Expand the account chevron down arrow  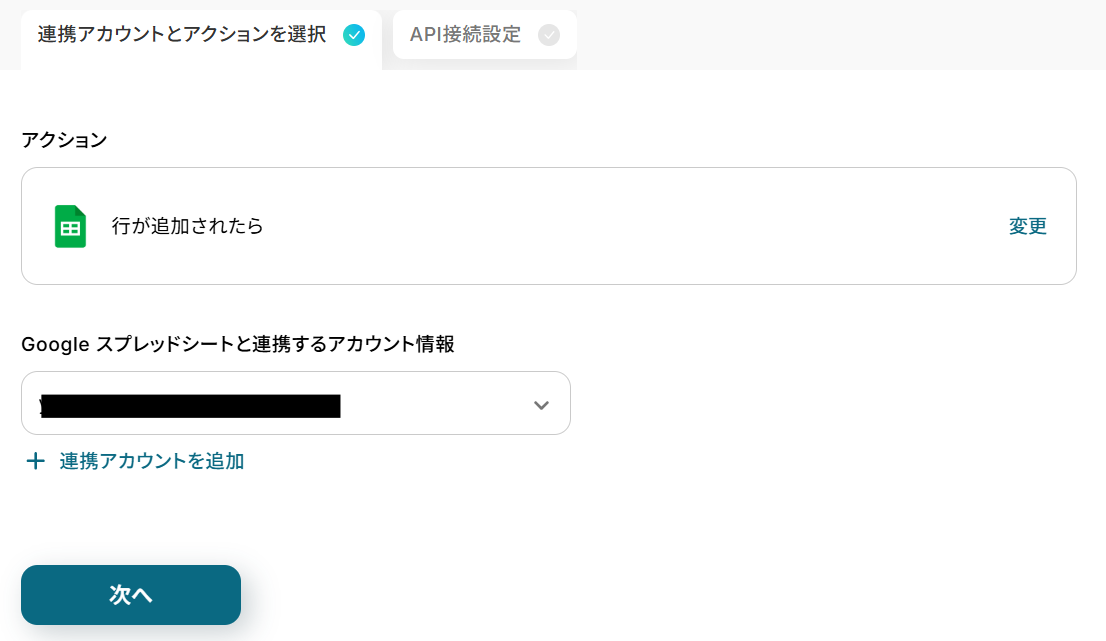coord(541,405)
